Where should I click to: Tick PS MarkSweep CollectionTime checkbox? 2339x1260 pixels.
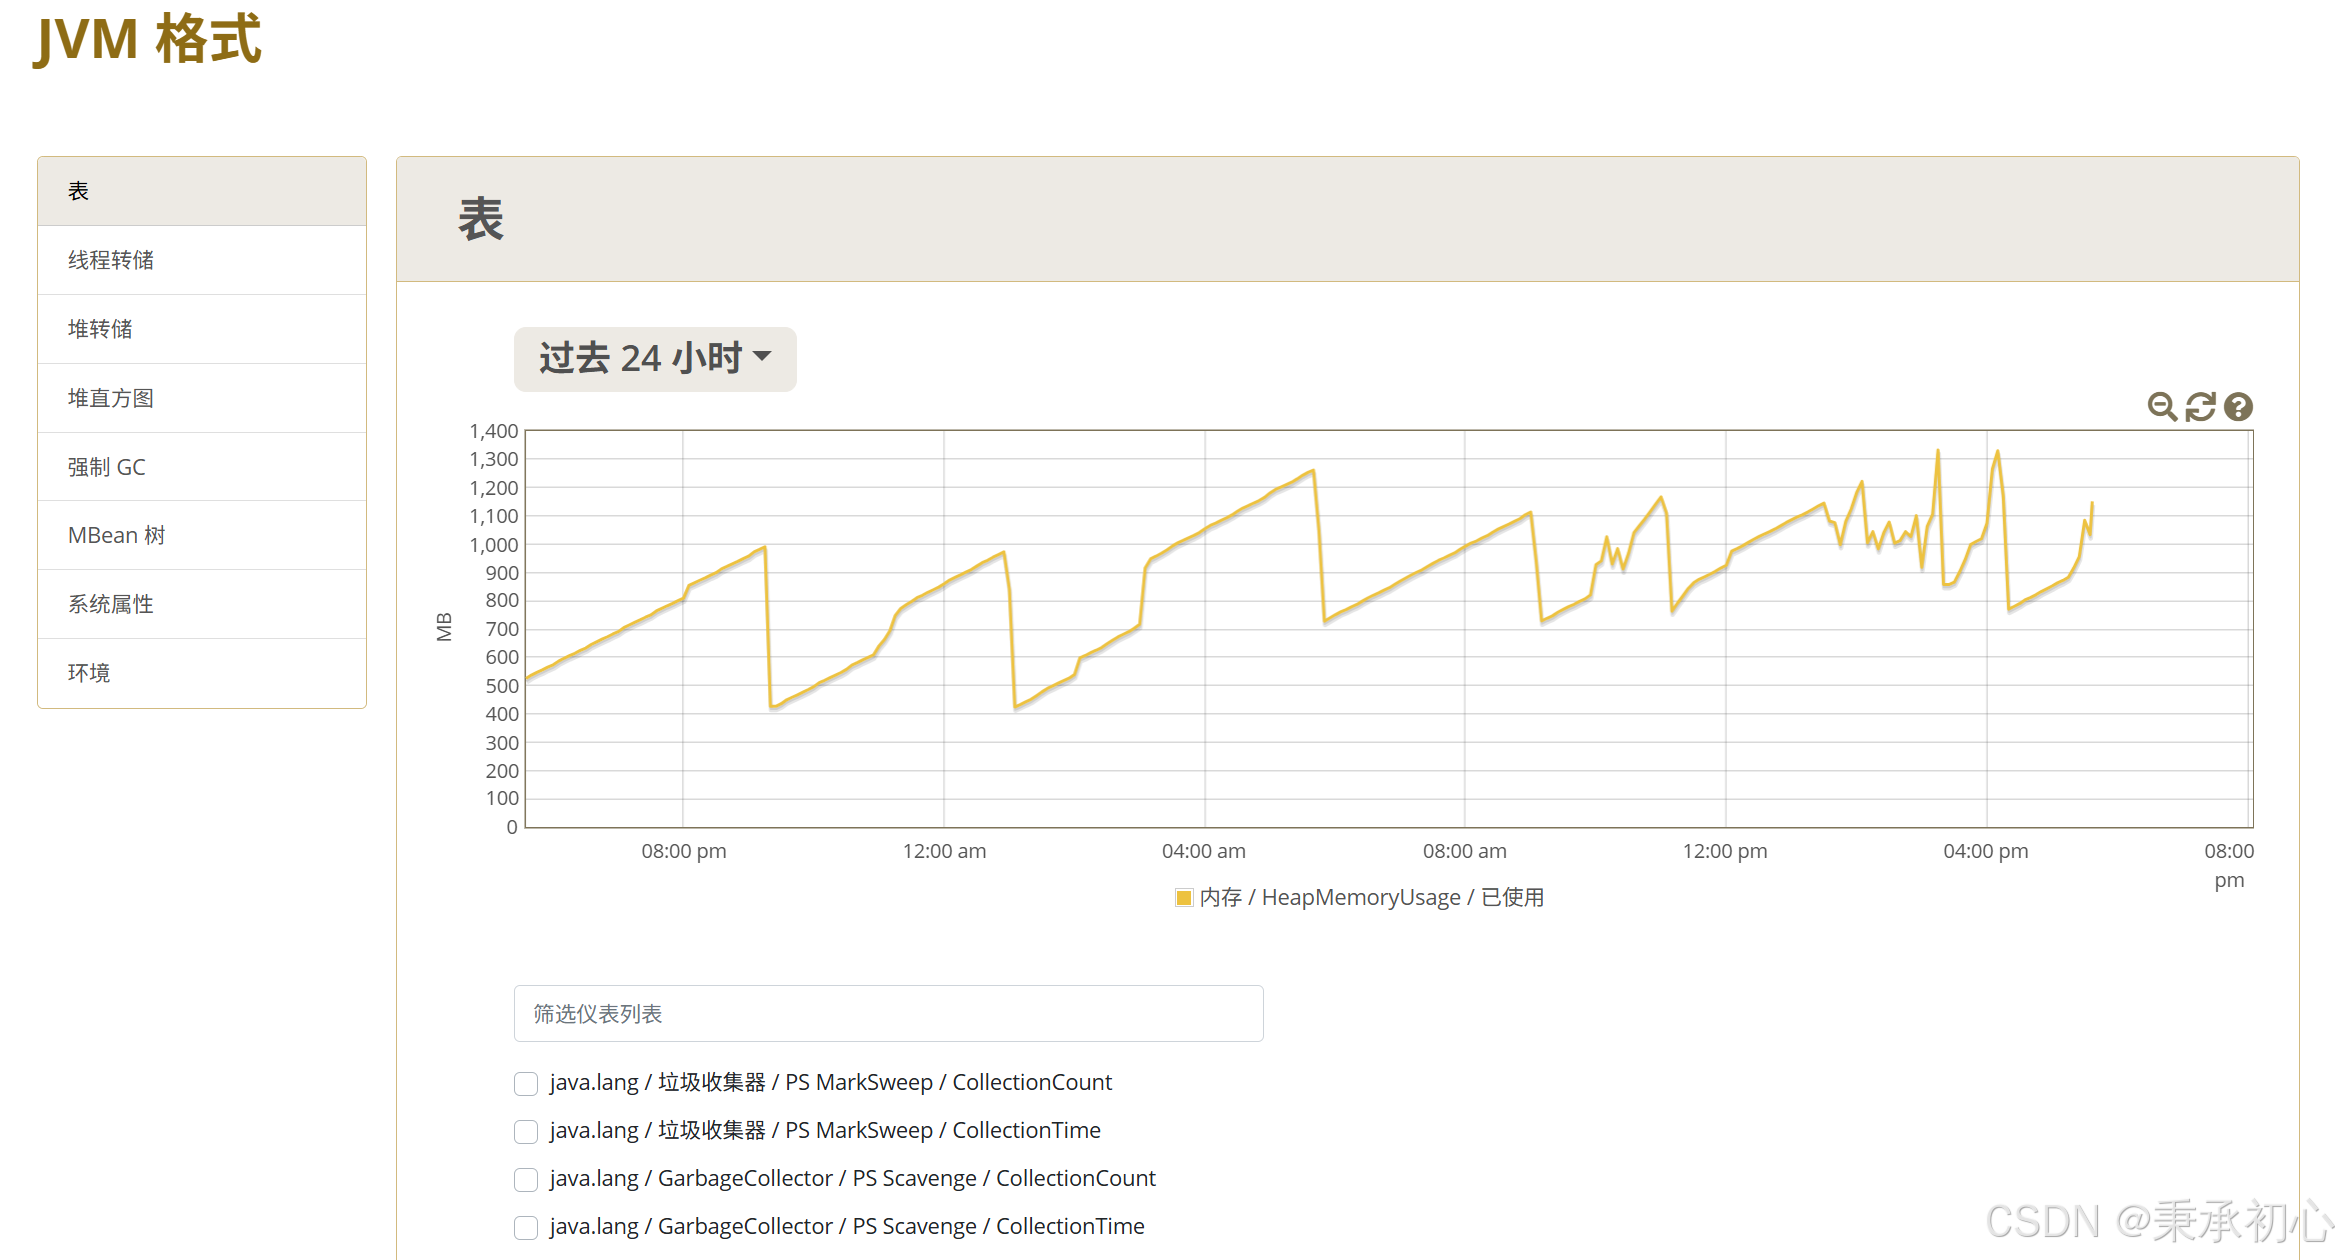[x=526, y=1131]
